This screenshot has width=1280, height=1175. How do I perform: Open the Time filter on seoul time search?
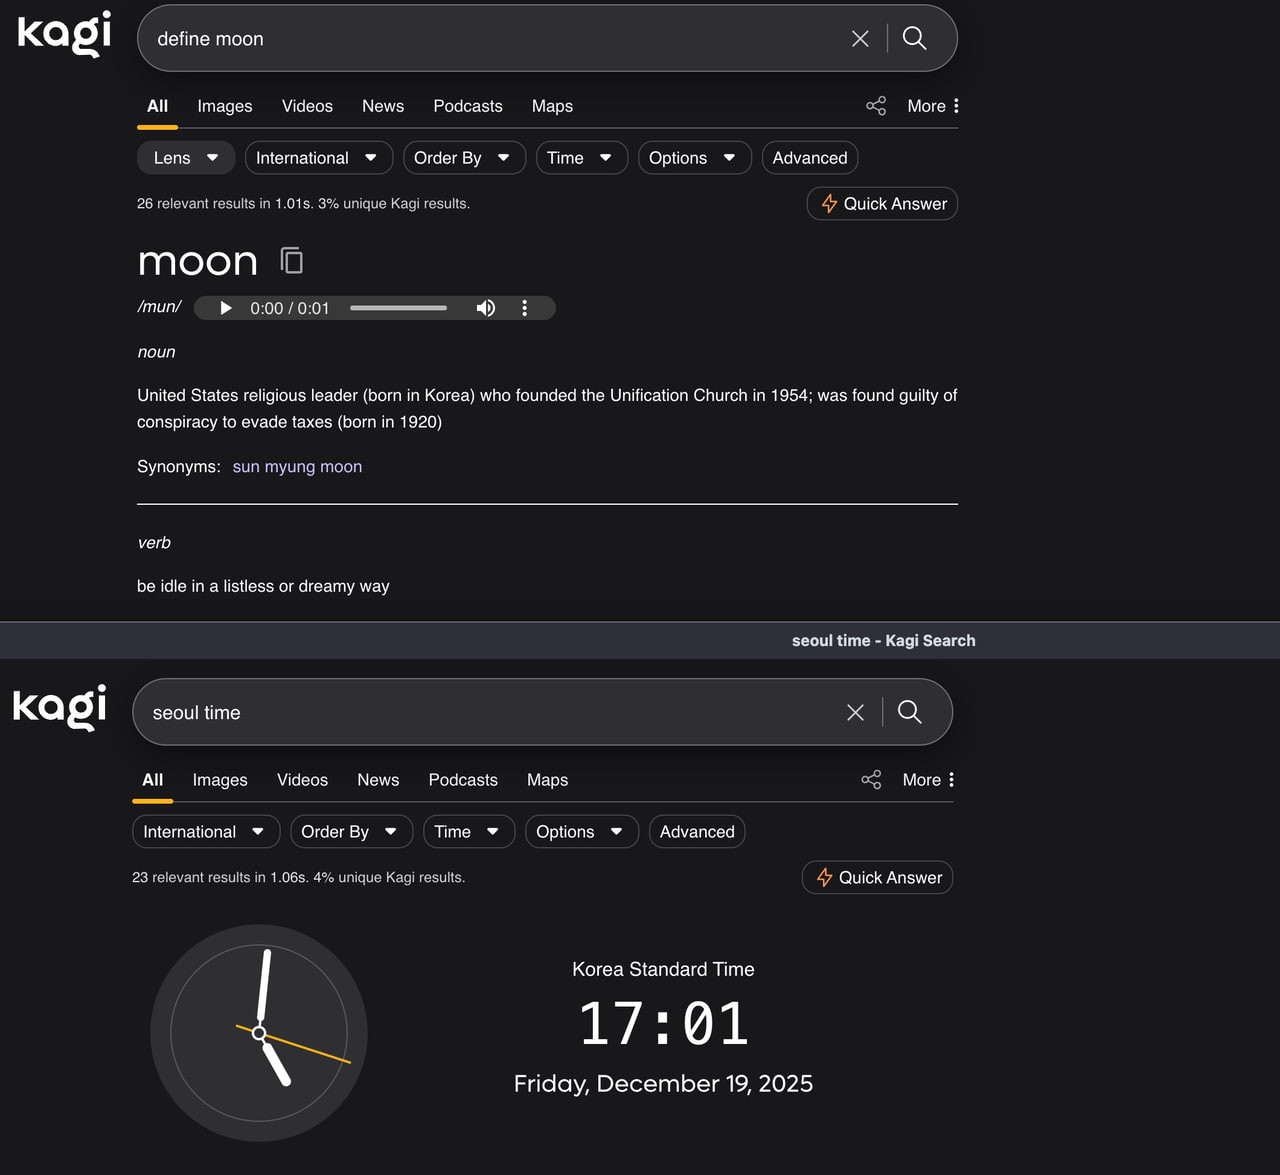[x=468, y=831]
